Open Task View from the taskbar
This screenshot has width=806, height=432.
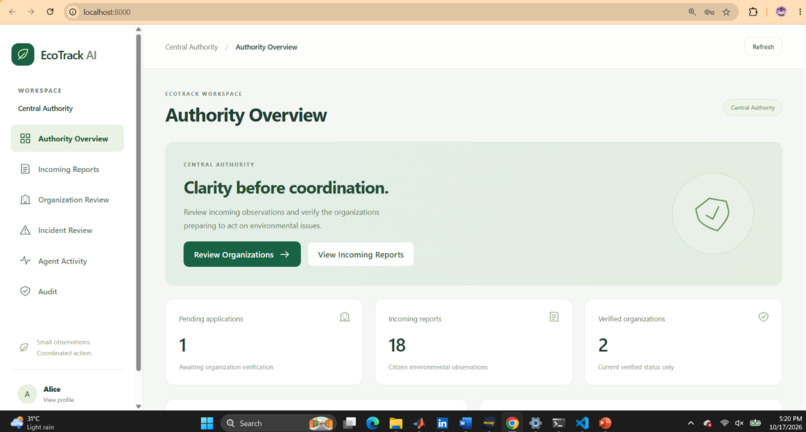click(x=350, y=423)
